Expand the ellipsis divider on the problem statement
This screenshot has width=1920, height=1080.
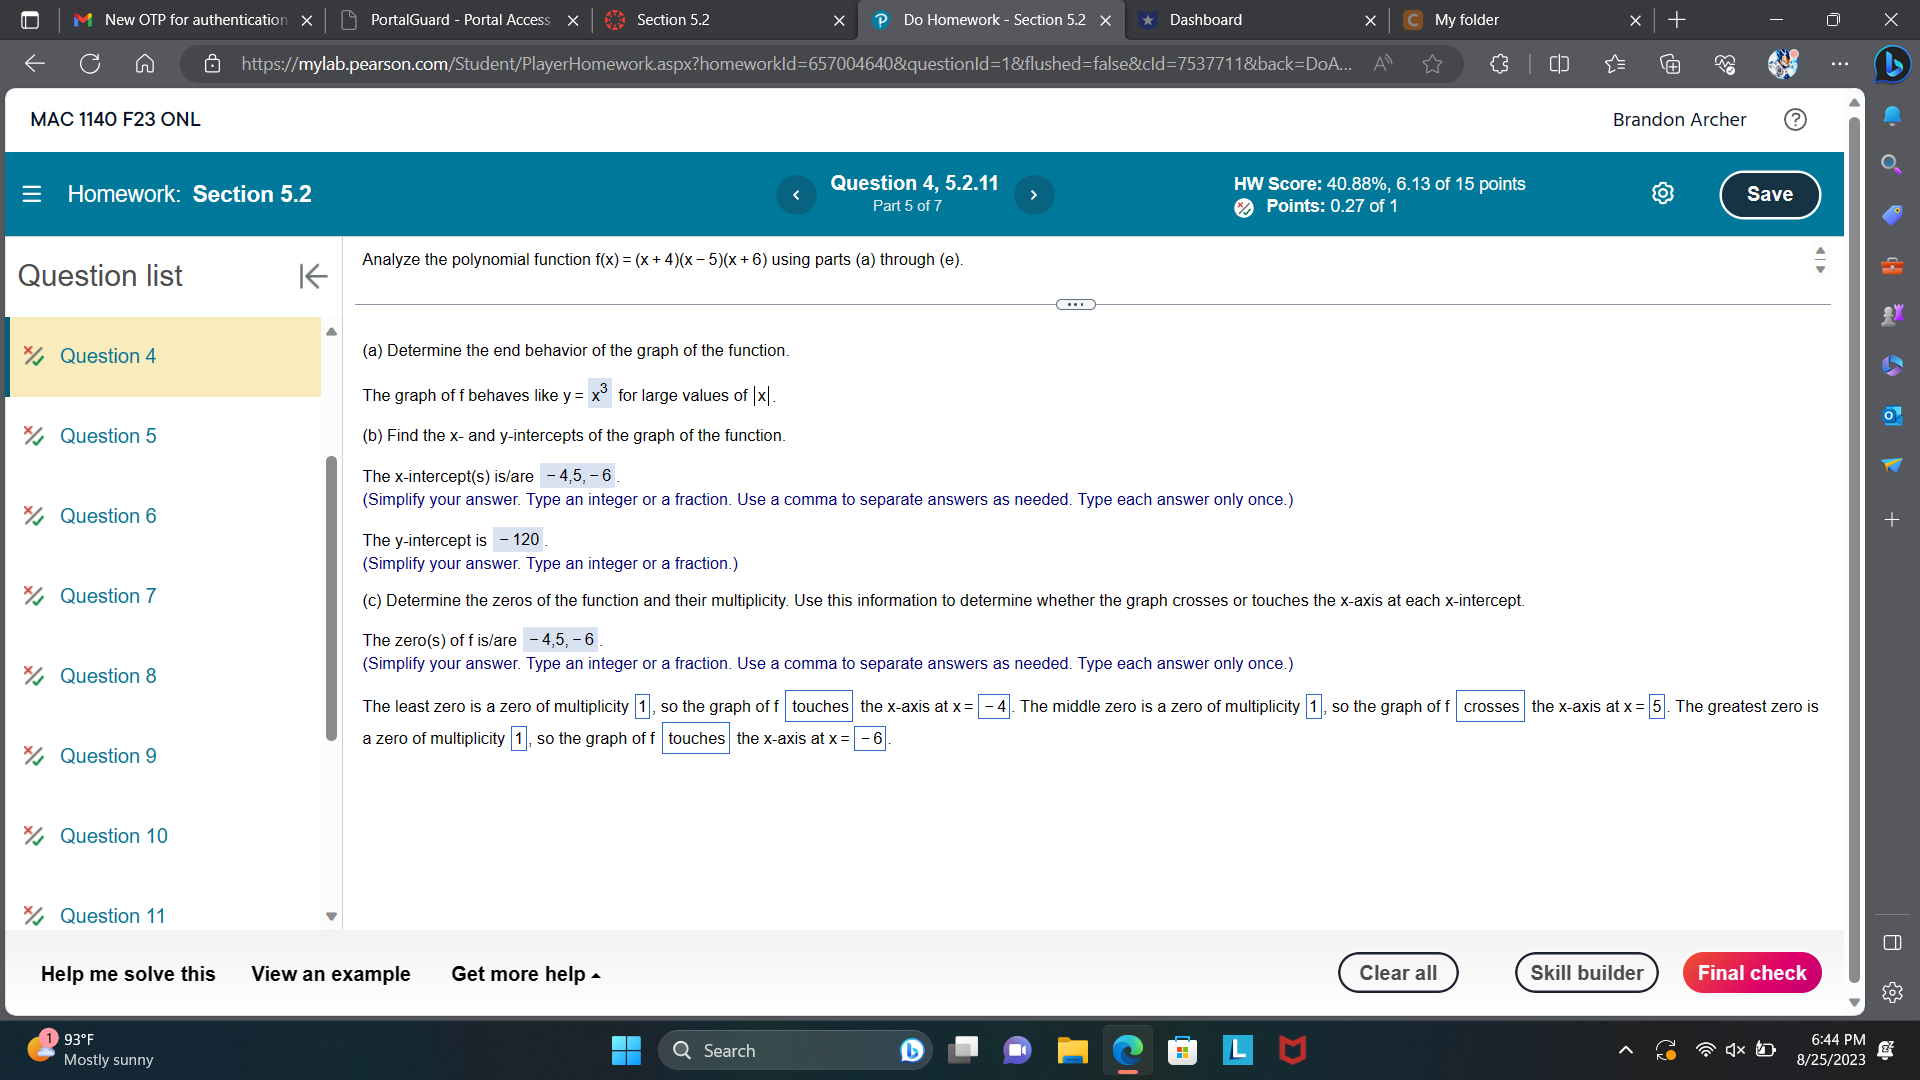click(x=1074, y=304)
